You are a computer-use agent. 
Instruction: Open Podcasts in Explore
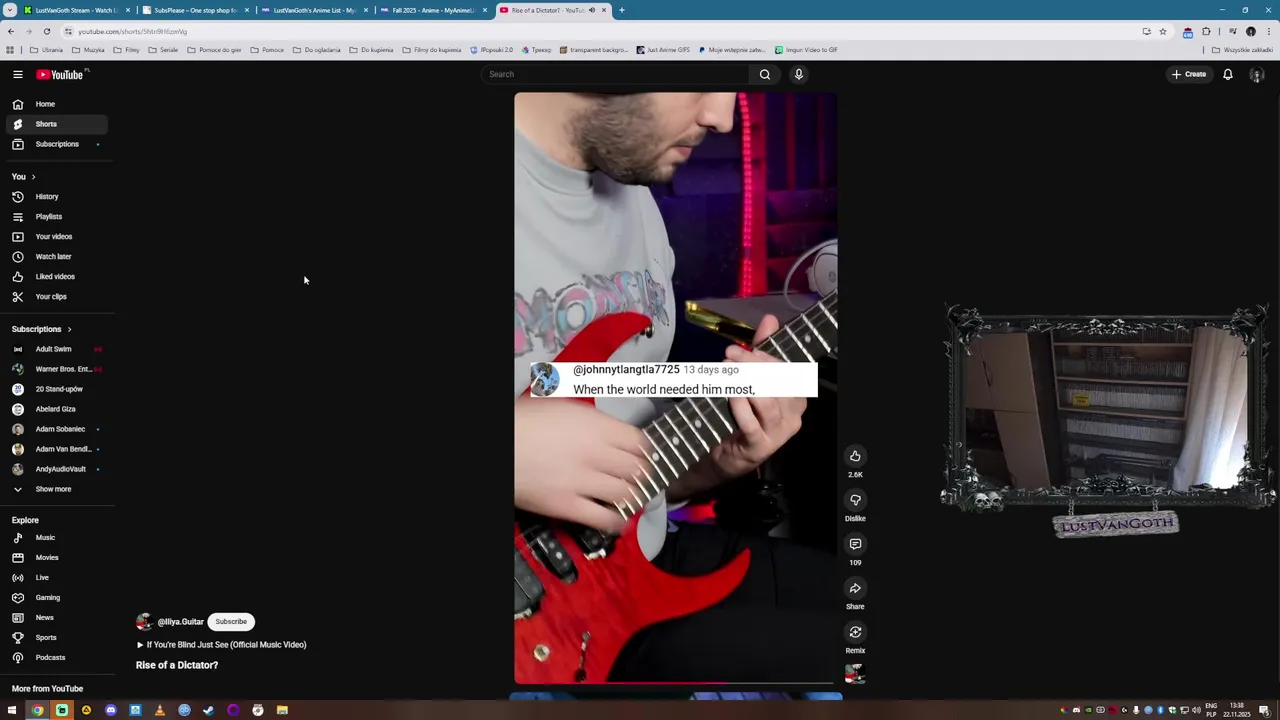pyautogui.click(x=56, y=658)
